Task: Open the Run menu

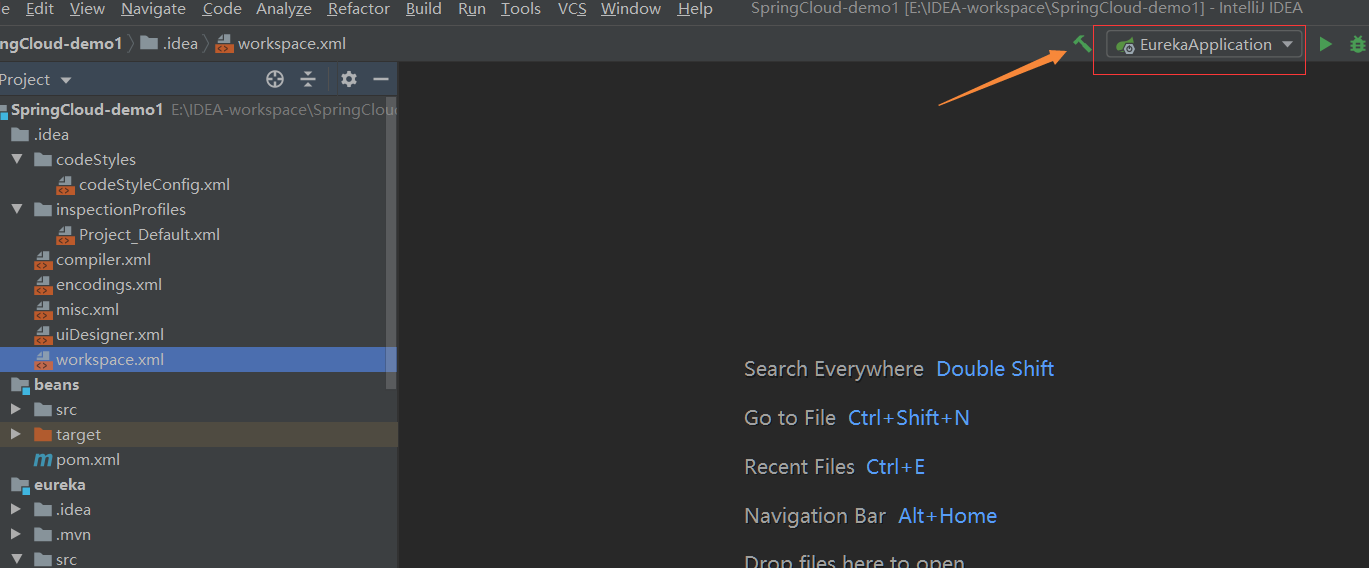Action: [x=472, y=9]
